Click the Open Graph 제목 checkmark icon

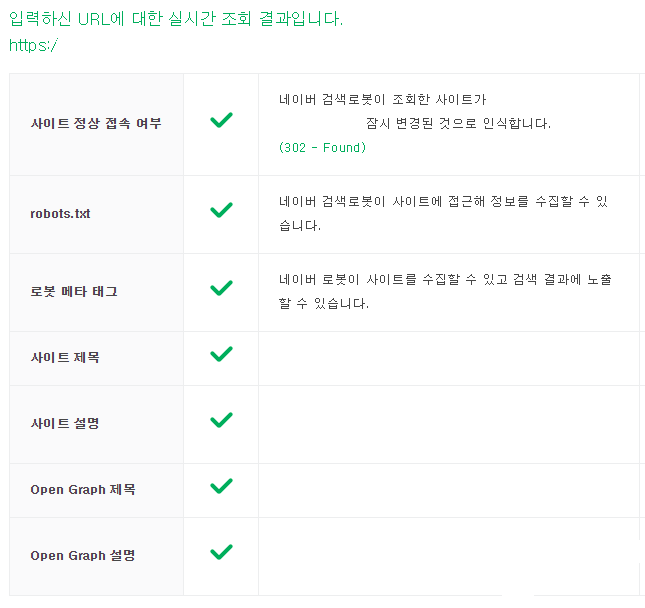(x=221, y=486)
